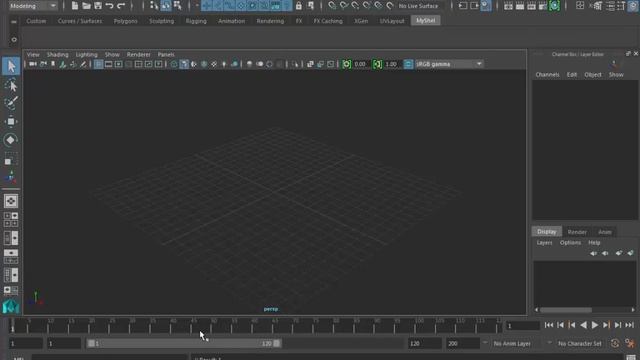
Task: Select the Select by hierarchy mode icon
Action: 154,6
